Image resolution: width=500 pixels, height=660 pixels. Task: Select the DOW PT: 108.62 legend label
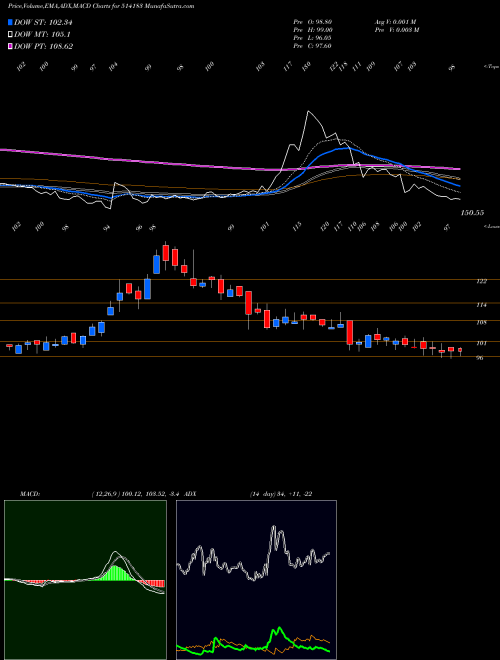click(43, 46)
